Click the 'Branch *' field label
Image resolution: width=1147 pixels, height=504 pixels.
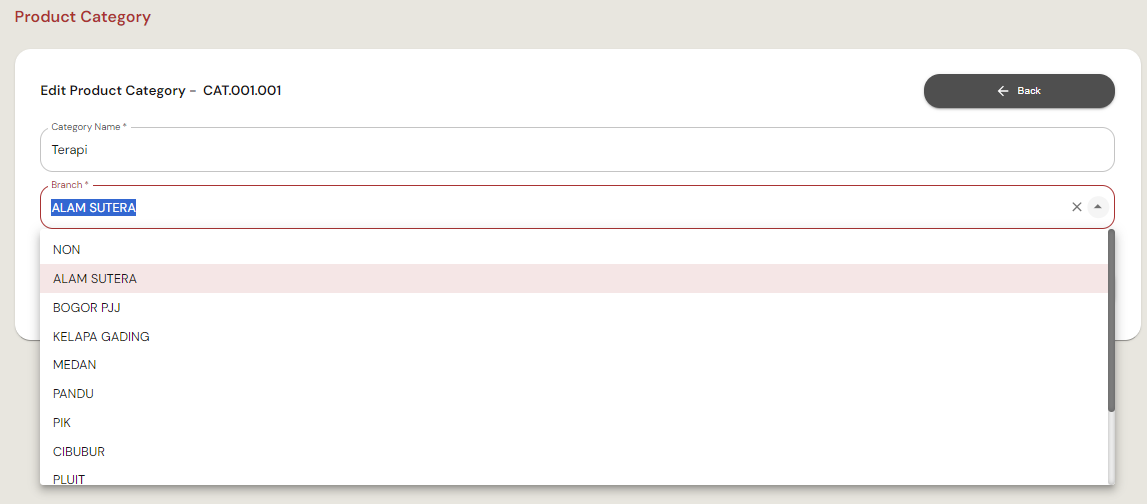70,185
